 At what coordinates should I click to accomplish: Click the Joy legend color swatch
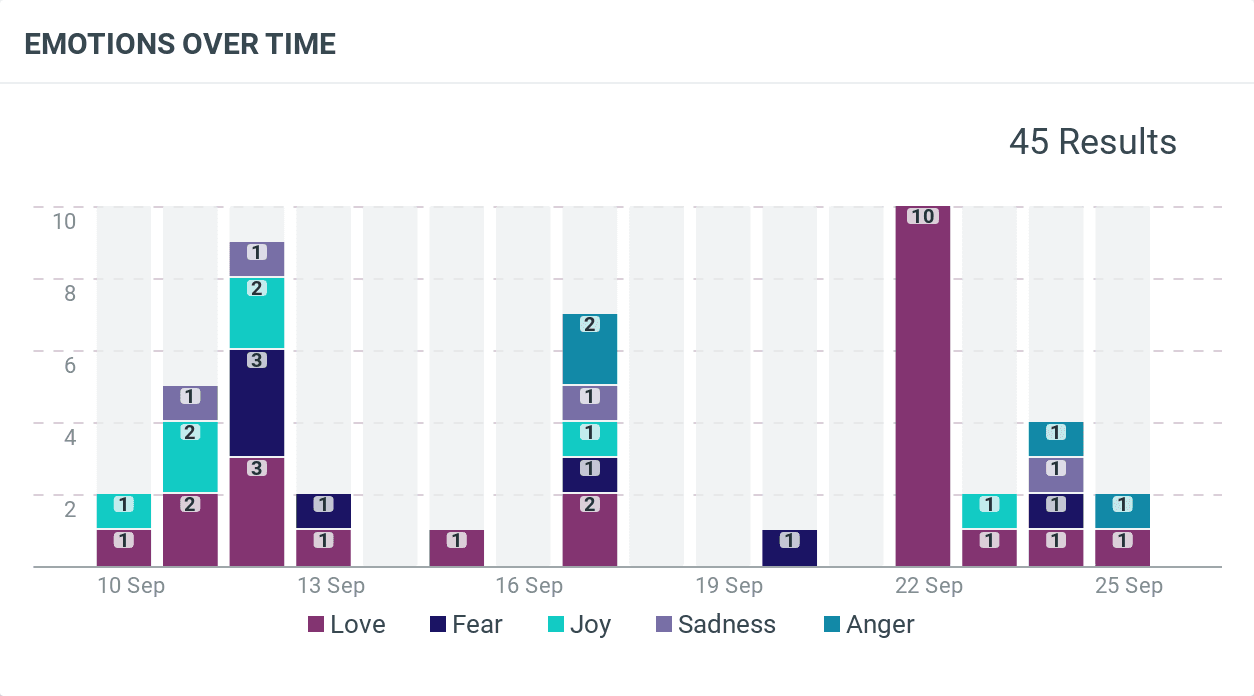click(x=556, y=625)
